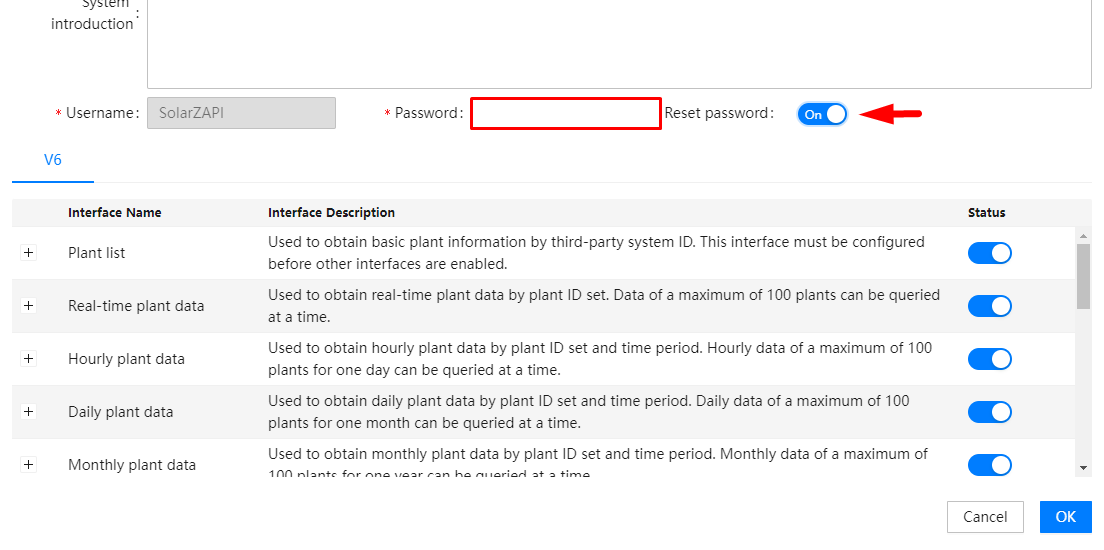Expand the Daily plant data row
Image resolution: width=1104 pixels, height=550 pixels.
[x=28, y=412]
